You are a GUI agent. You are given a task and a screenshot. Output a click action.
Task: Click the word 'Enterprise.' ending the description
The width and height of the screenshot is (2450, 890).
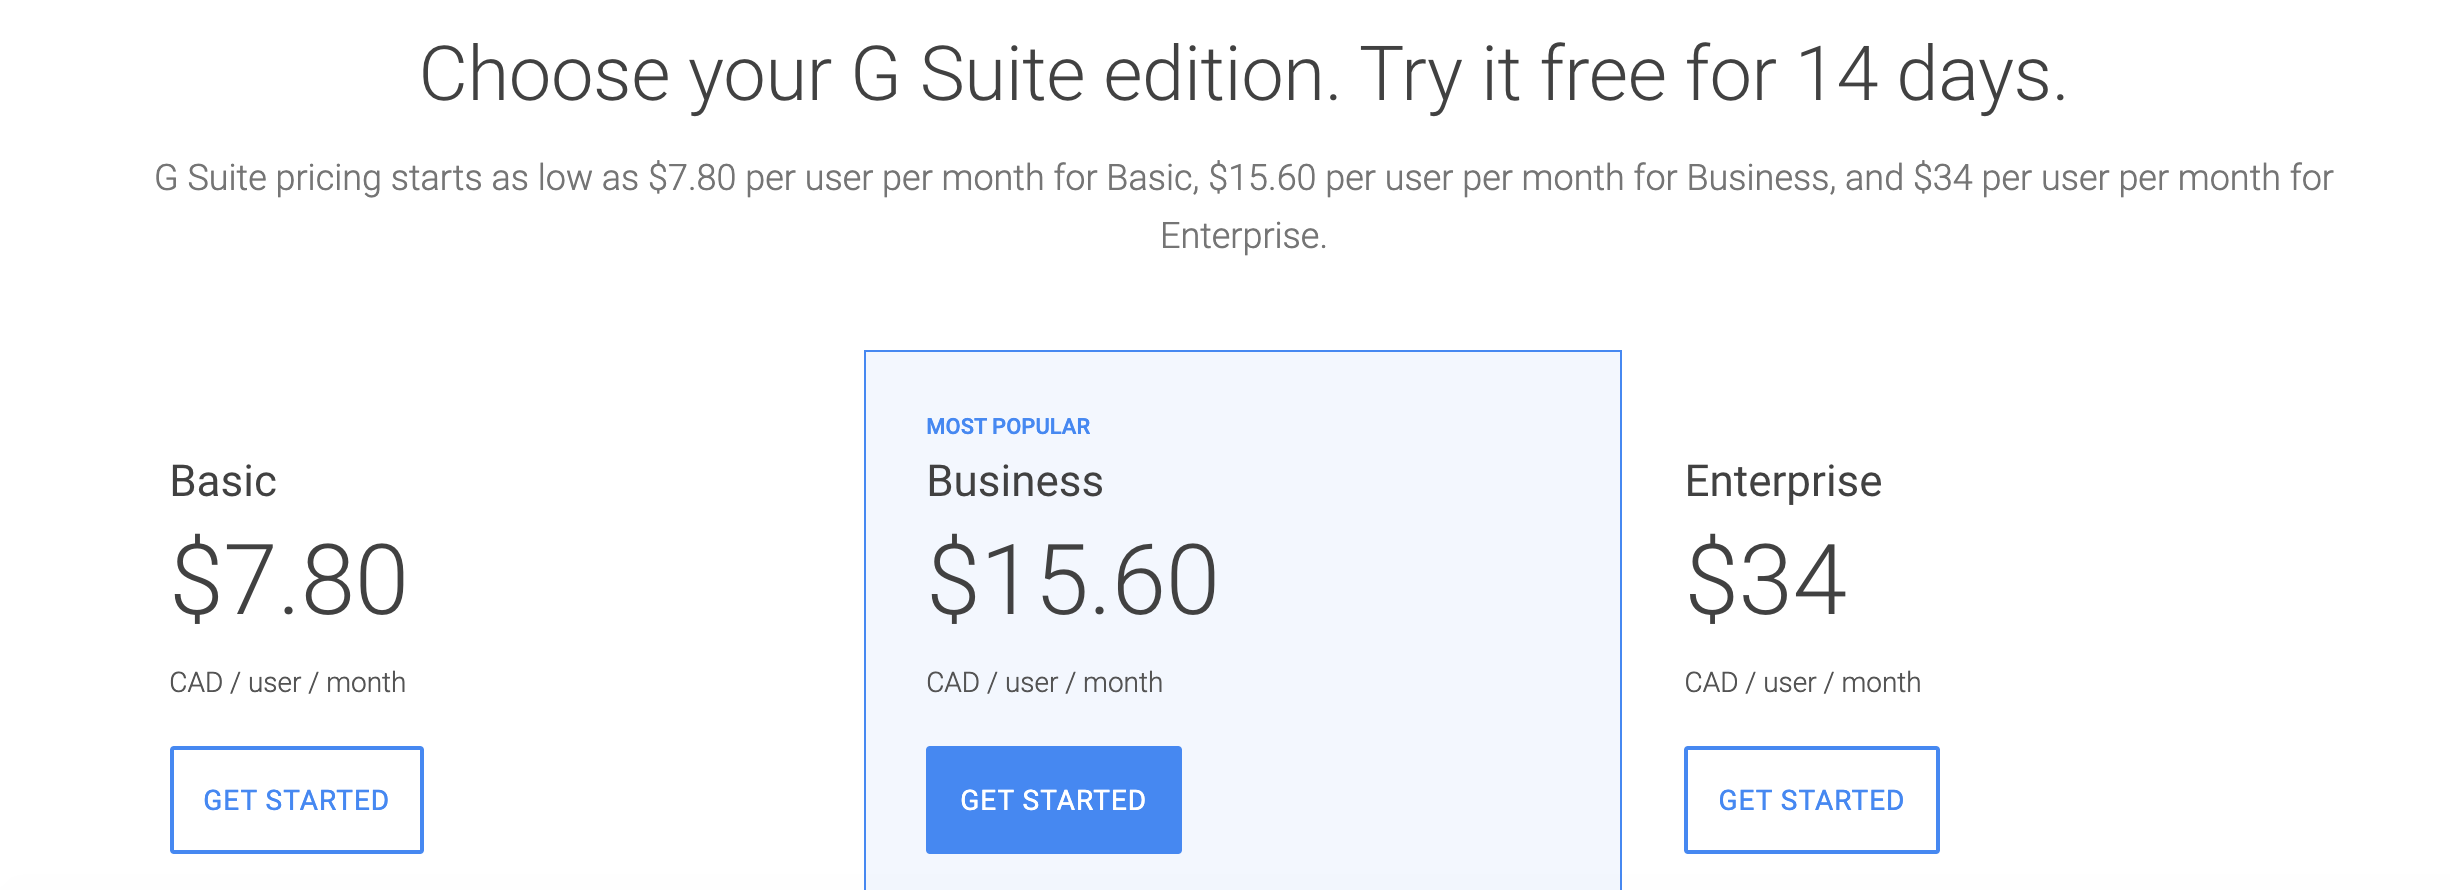(x=1243, y=236)
